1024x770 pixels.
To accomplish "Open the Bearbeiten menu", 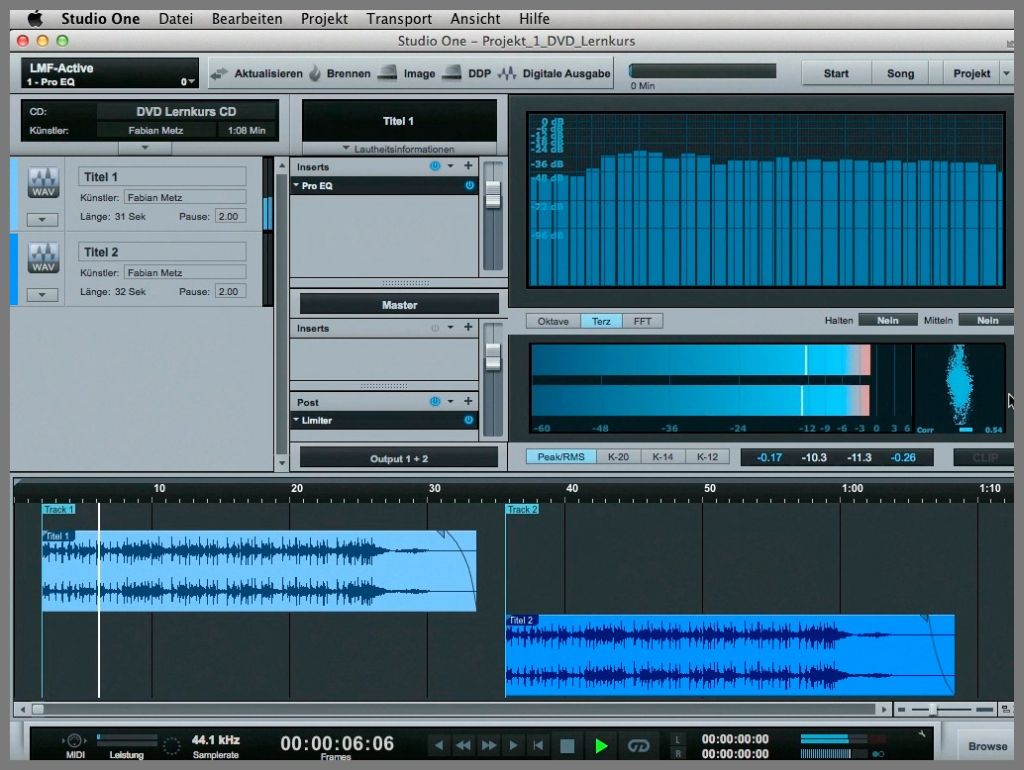I will (247, 18).
